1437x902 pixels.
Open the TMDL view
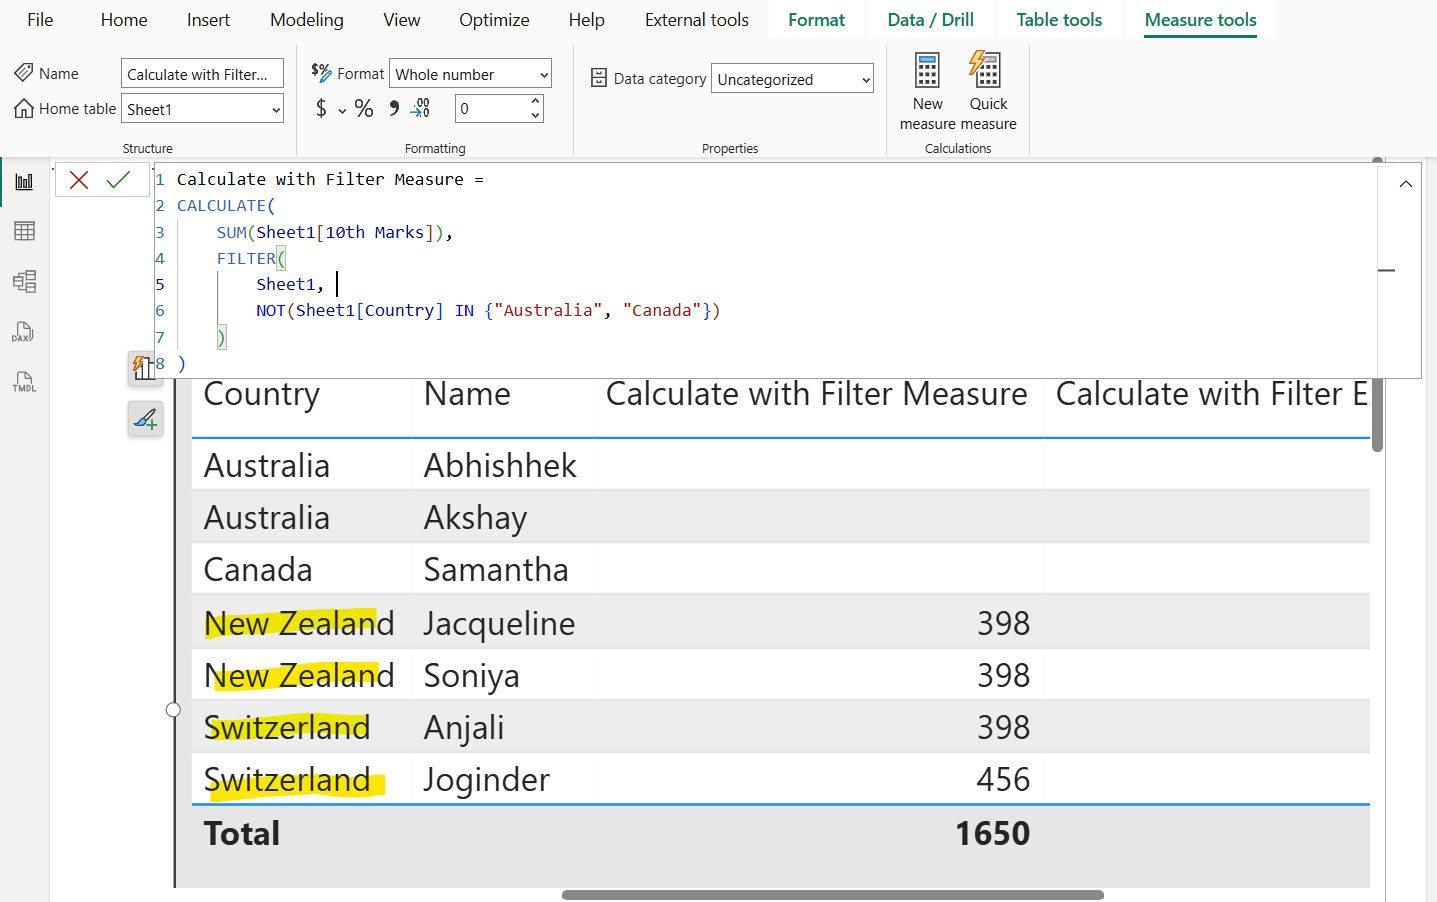coord(23,381)
